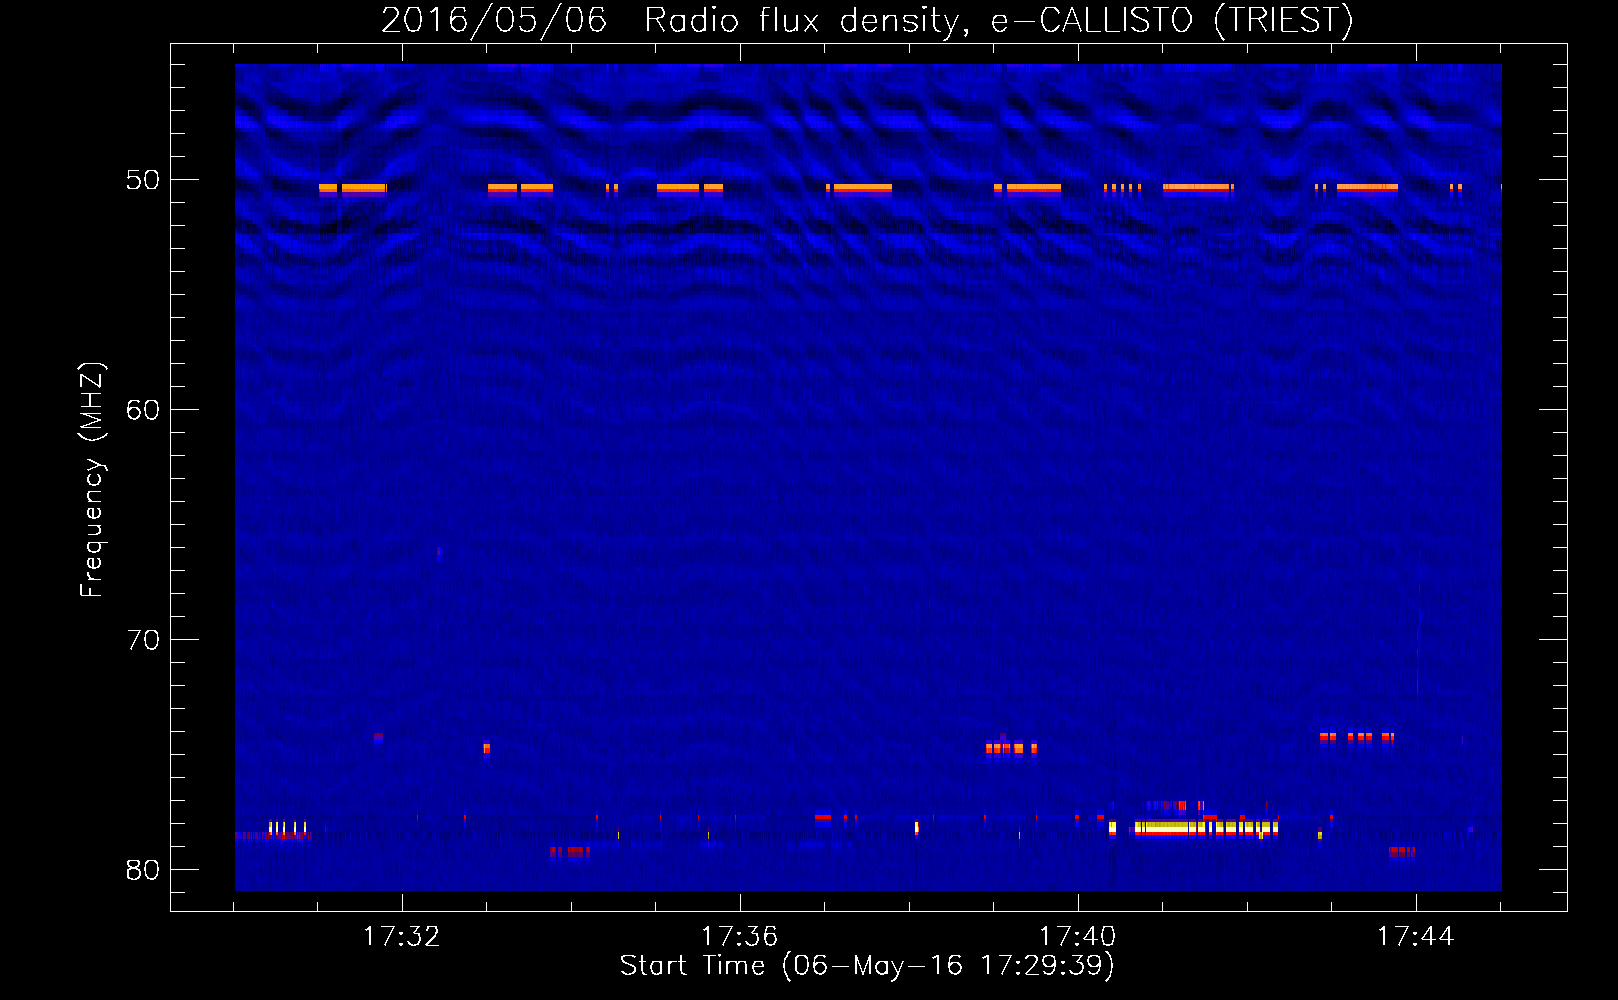
Task: Click the 17:44 time tick label
Action: pos(1415,937)
